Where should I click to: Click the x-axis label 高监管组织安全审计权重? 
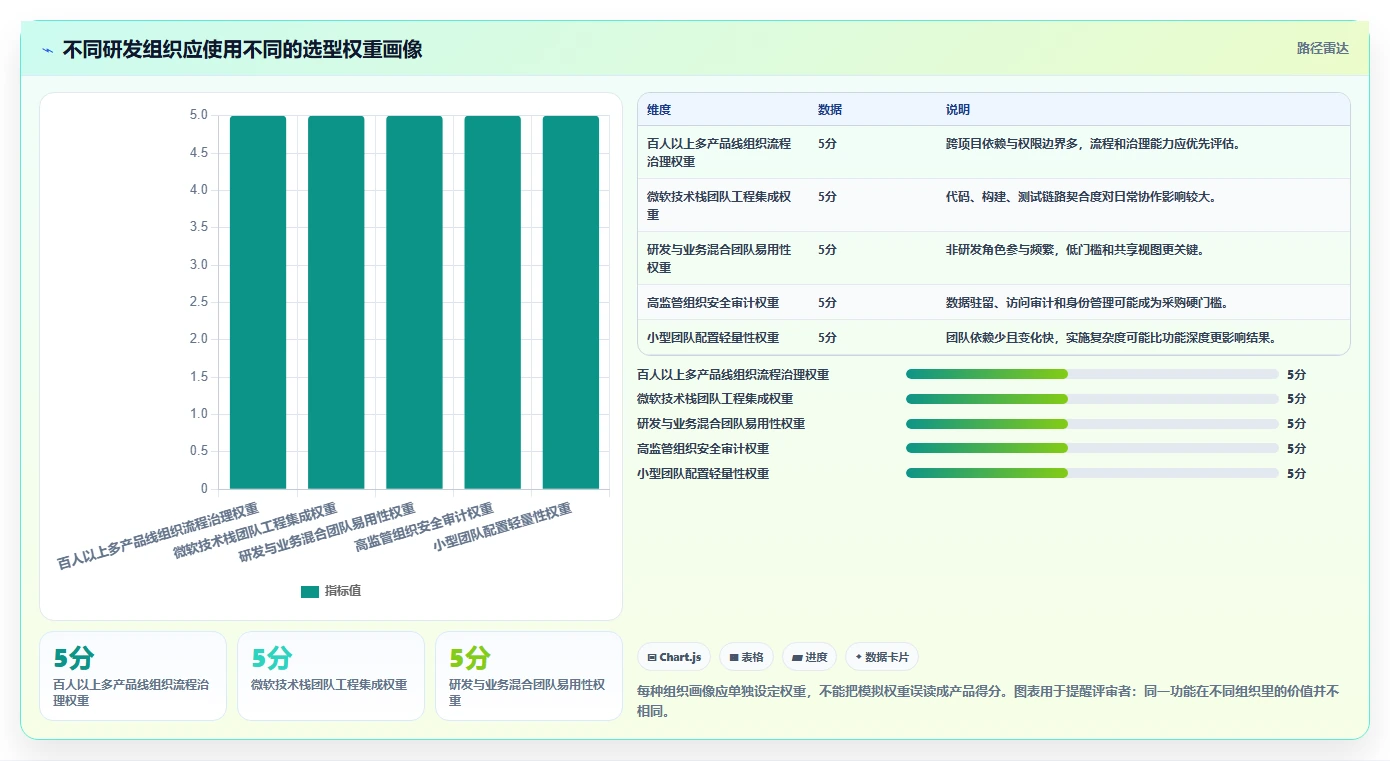tap(424, 527)
